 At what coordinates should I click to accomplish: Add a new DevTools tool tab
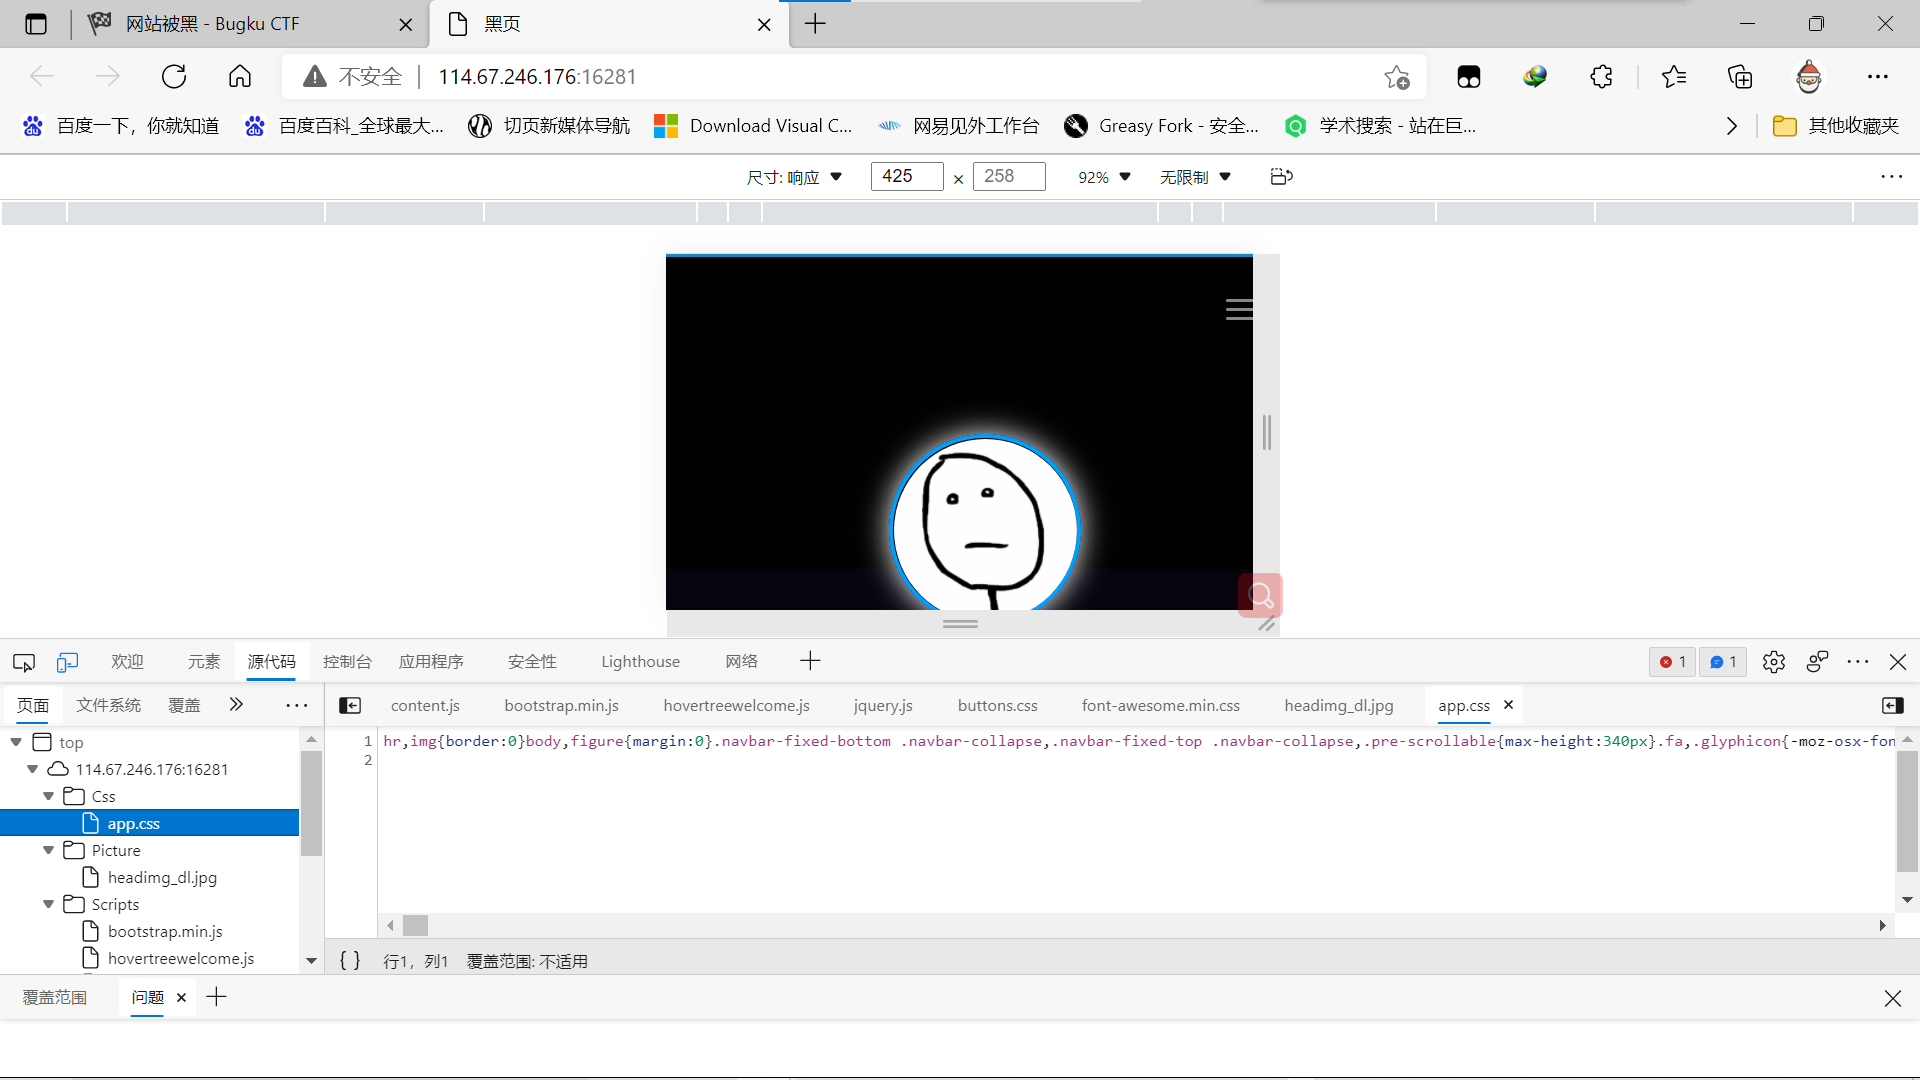[810, 661]
